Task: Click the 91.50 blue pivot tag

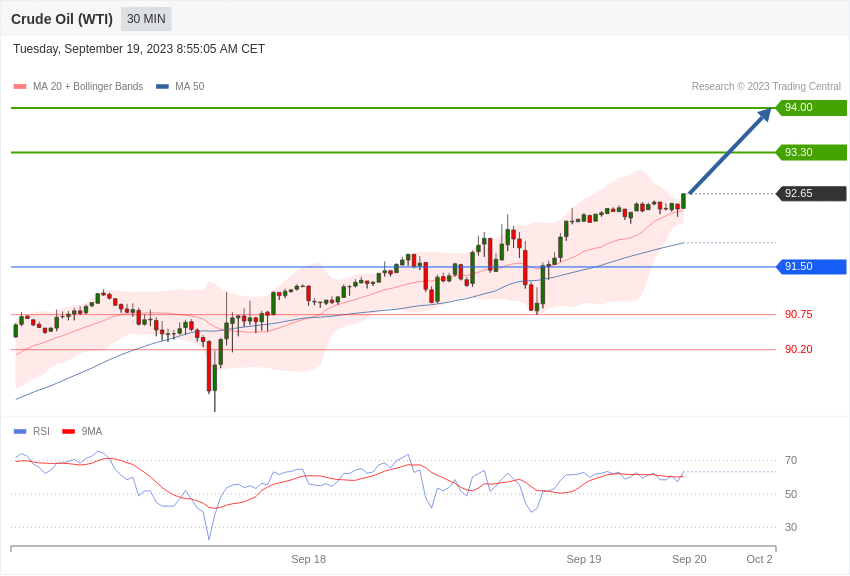Action: click(x=811, y=267)
